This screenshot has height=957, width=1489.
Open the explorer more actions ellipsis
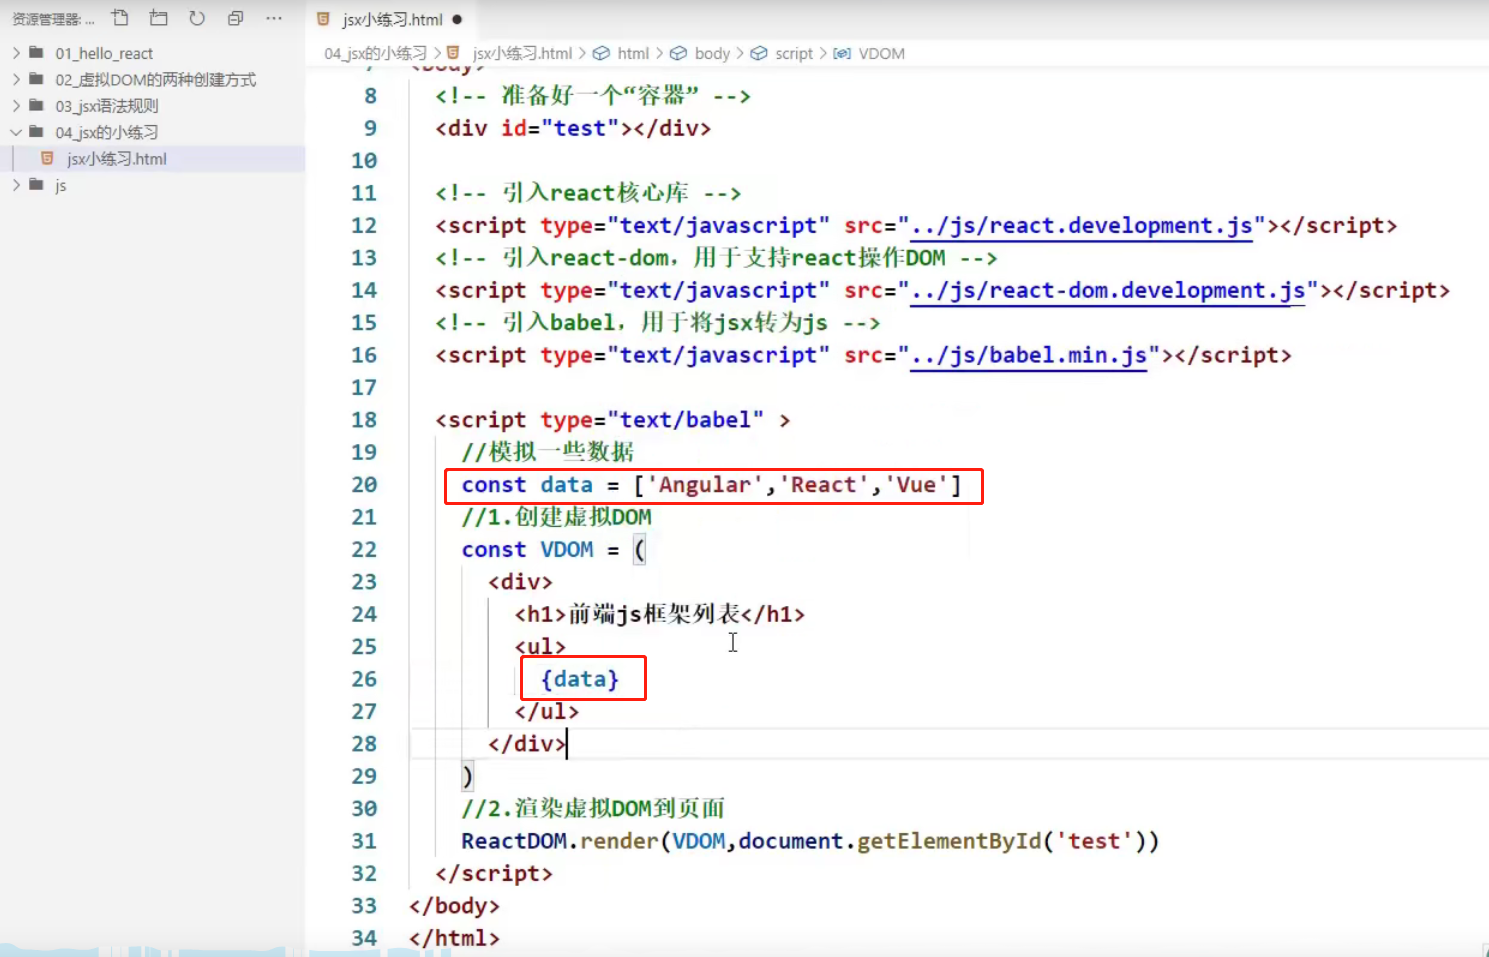(274, 18)
